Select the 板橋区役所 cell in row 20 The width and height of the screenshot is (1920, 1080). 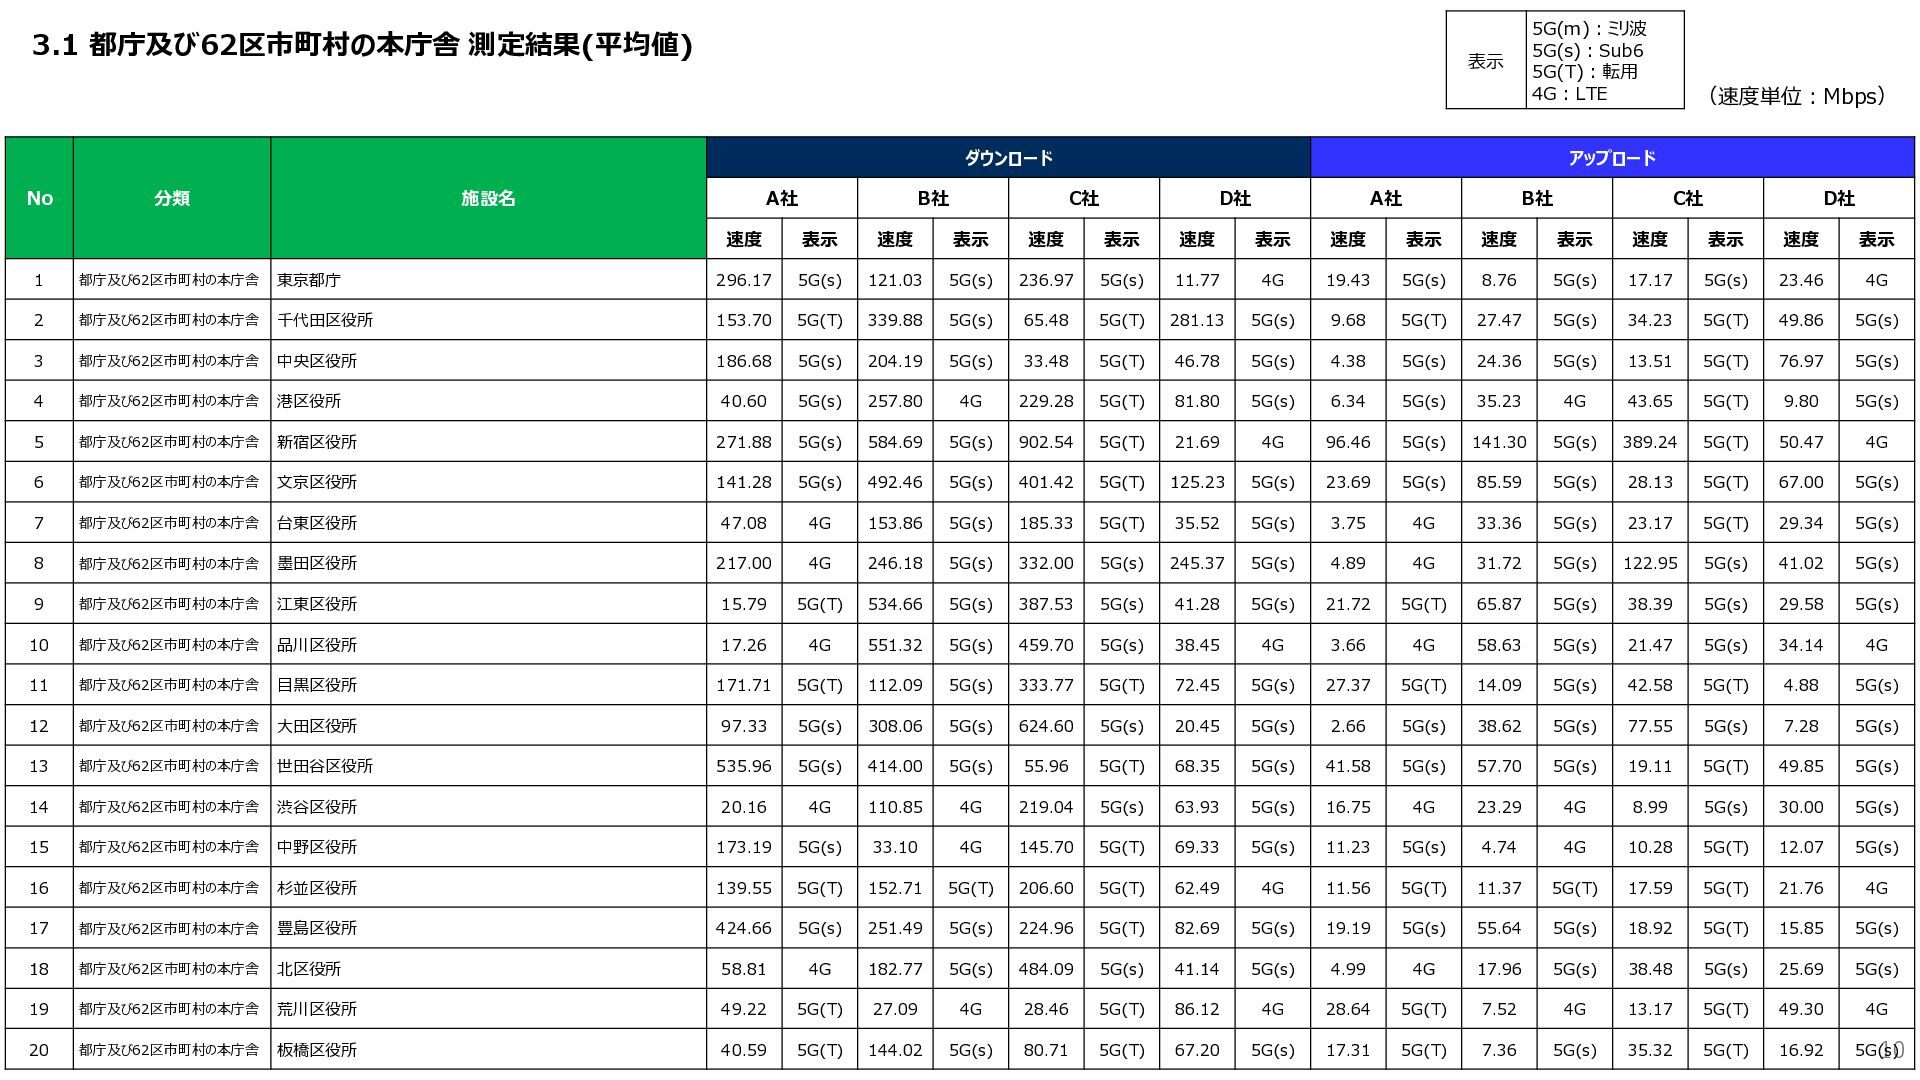(317, 1050)
